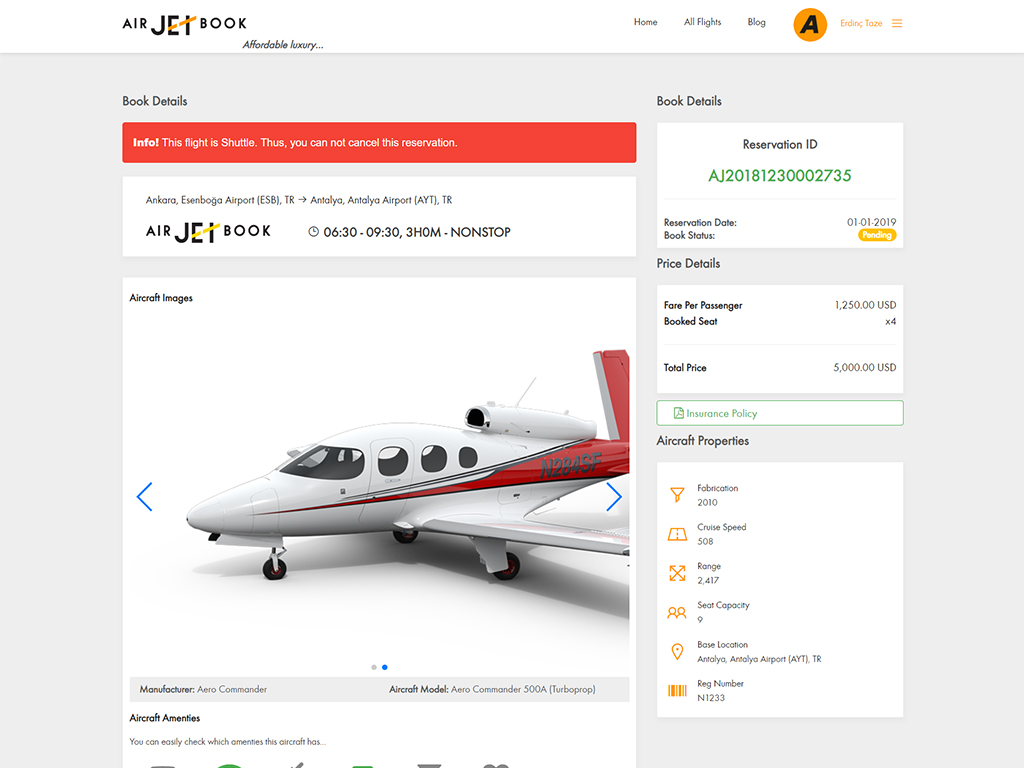The height and width of the screenshot is (768, 1024).
Task: Go to All Flights page
Action: [x=703, y=22]
